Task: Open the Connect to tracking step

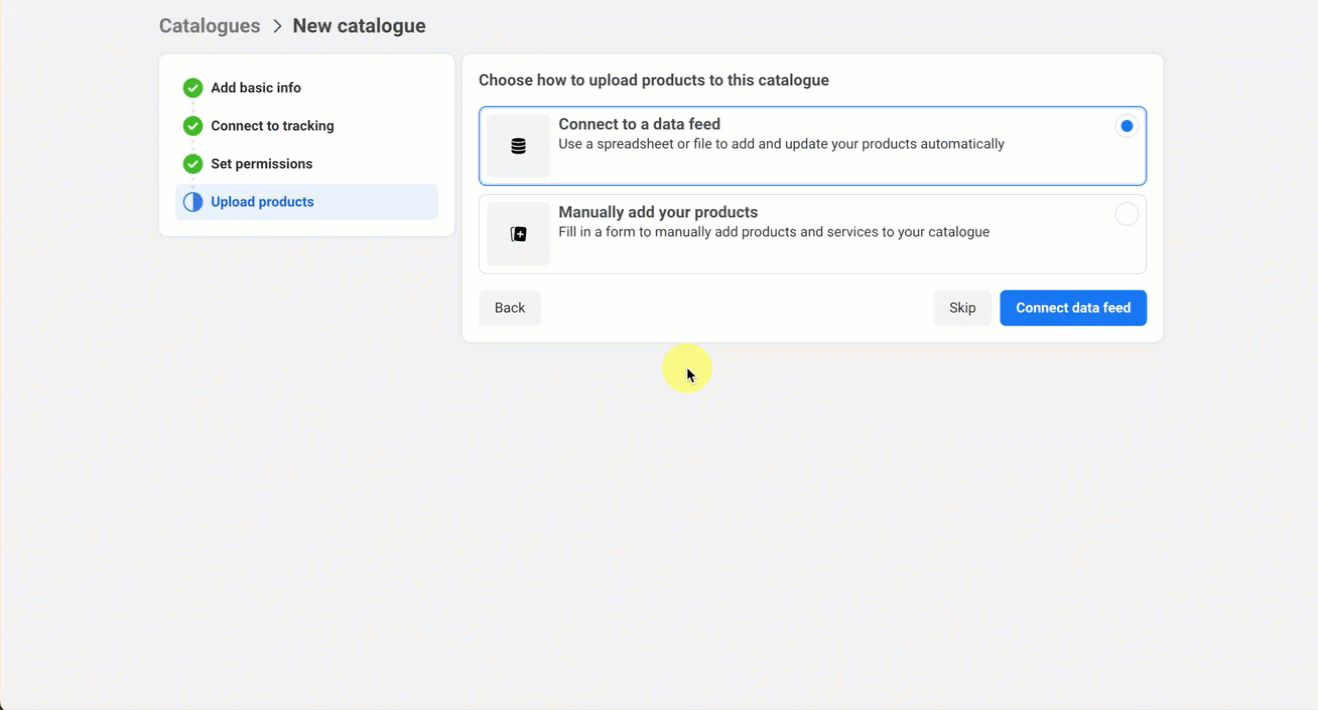Action: pyautogui.click(x=272, y=126)
